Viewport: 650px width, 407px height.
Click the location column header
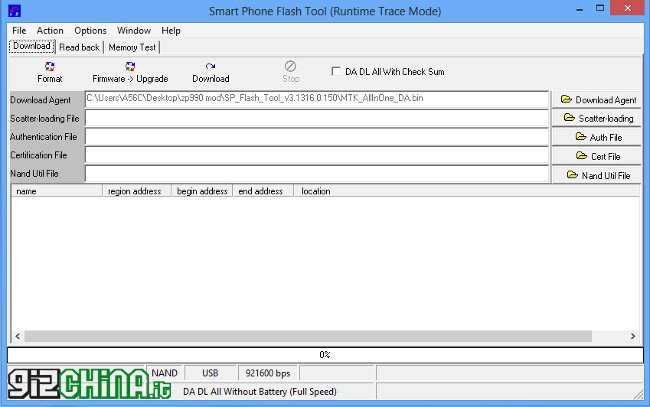point(467,191)
